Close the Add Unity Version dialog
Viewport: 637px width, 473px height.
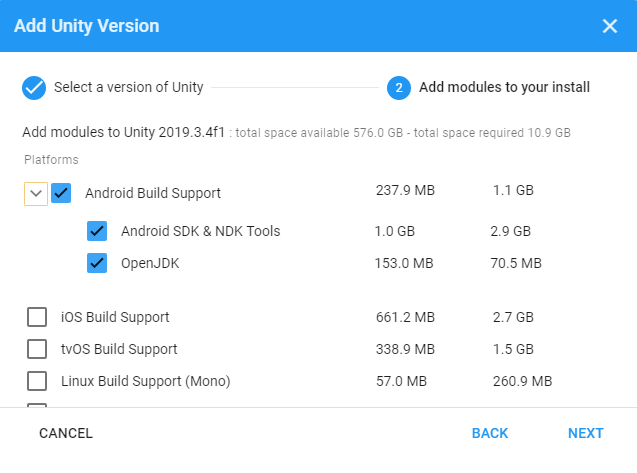click(x=610, y=26)
